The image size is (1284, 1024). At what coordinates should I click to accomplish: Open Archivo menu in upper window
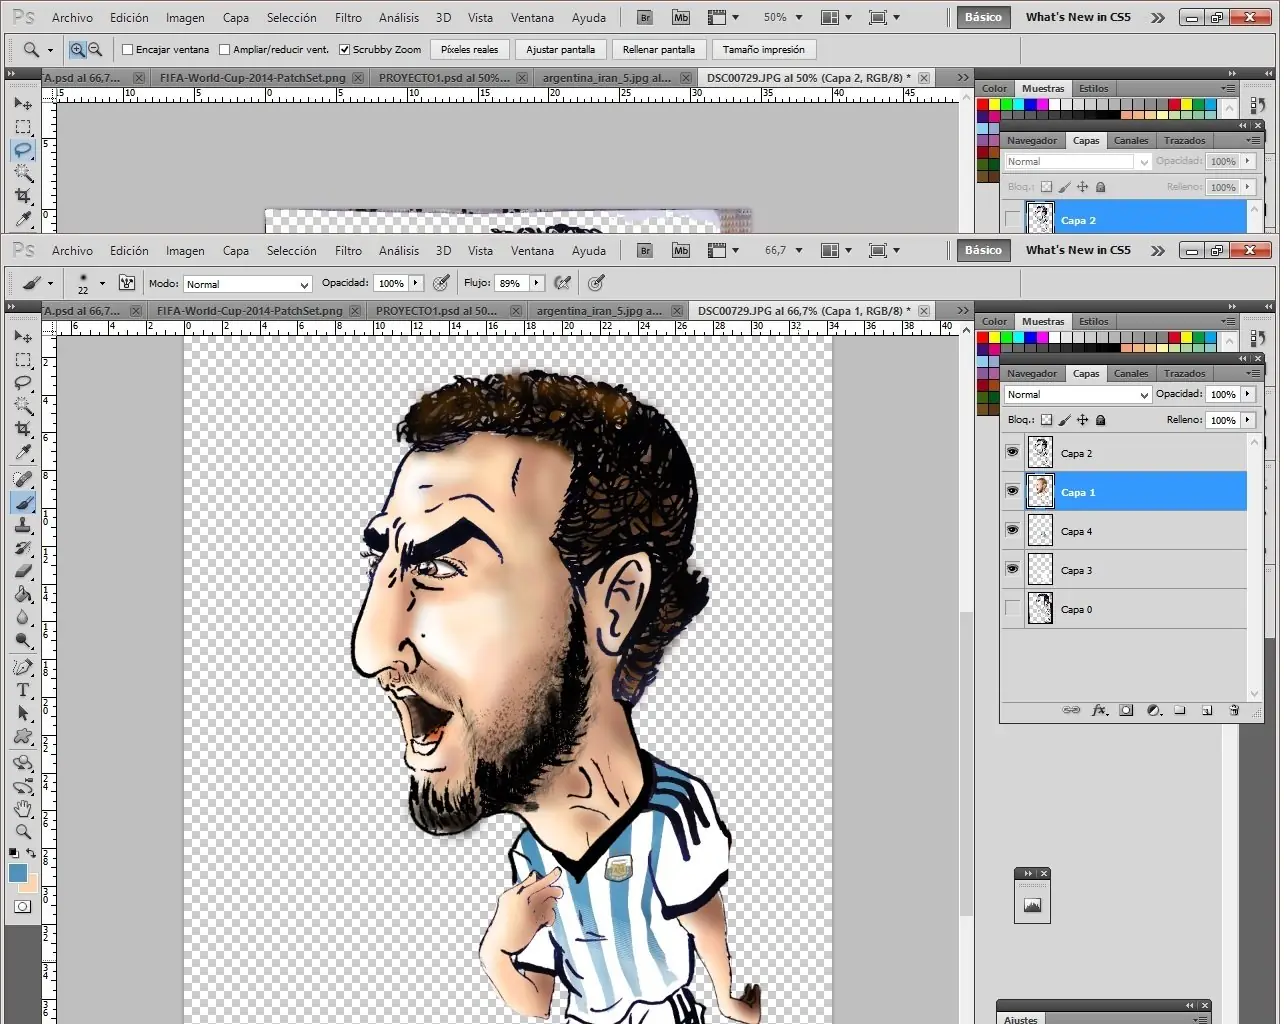pos(72,18)
